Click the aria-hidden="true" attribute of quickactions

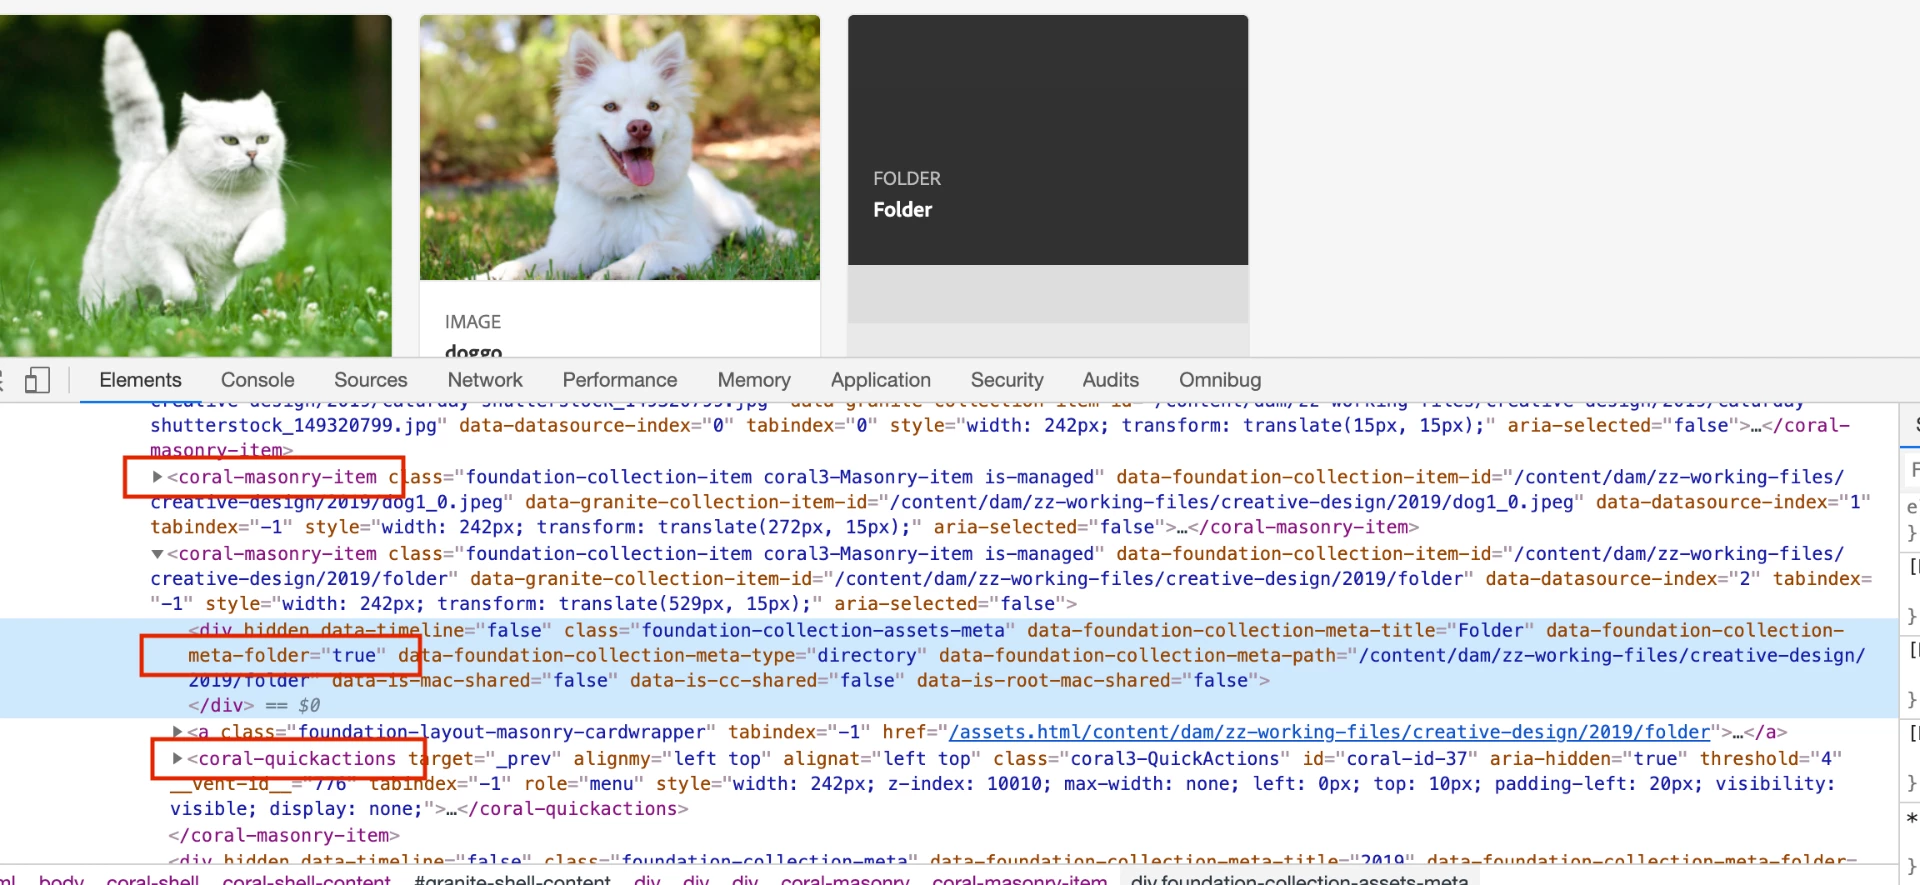[x=1589, y=759]
